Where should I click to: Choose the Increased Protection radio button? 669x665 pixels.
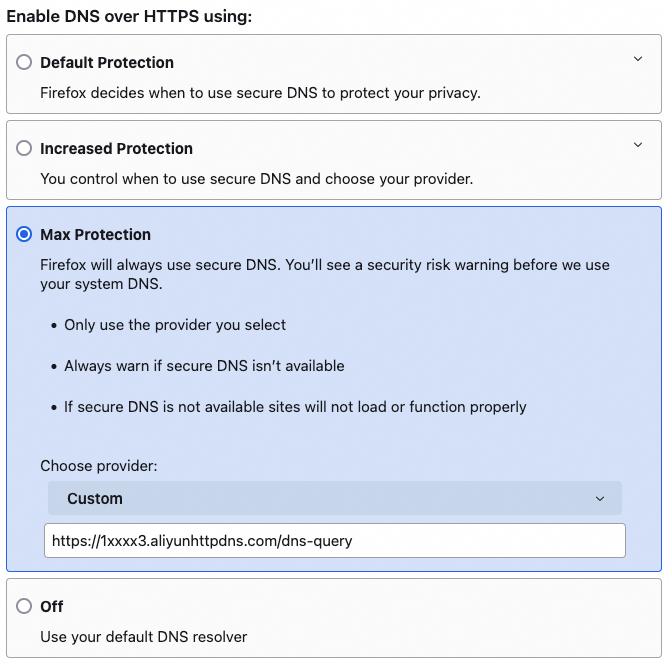click(x=24, y=148)
